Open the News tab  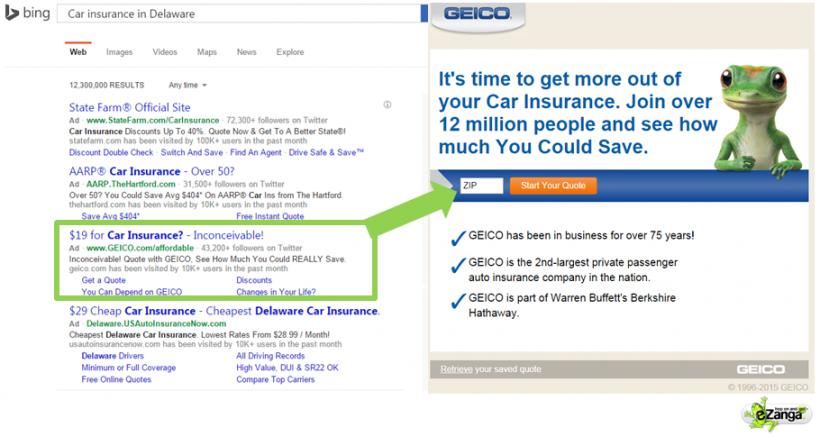246,52
